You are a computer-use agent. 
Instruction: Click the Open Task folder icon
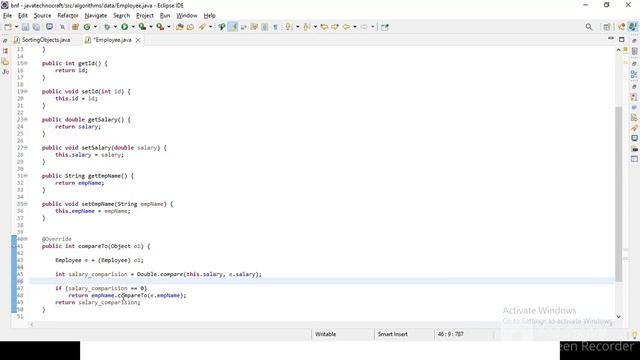click(x=190, y=27)
